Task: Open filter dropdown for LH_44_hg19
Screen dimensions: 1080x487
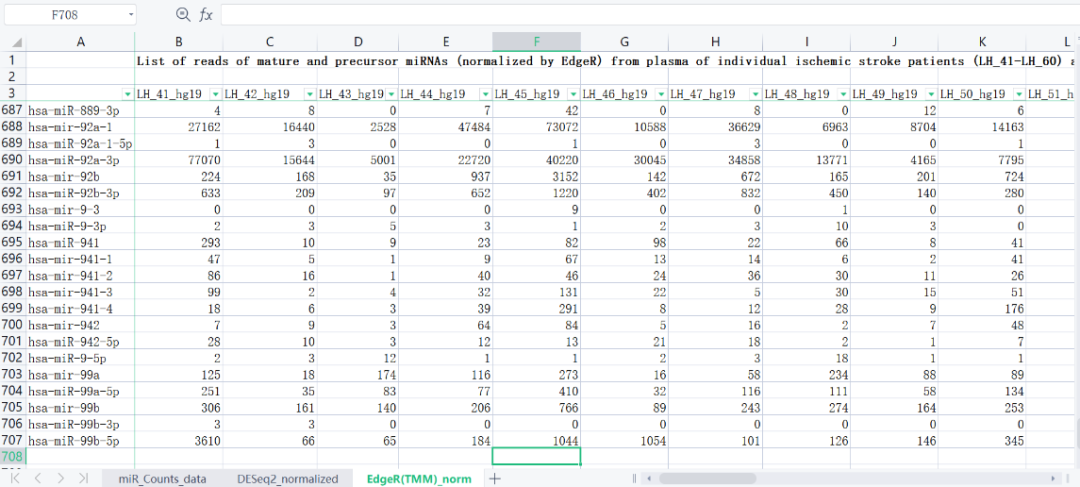Action: click(x=484, y=94)
